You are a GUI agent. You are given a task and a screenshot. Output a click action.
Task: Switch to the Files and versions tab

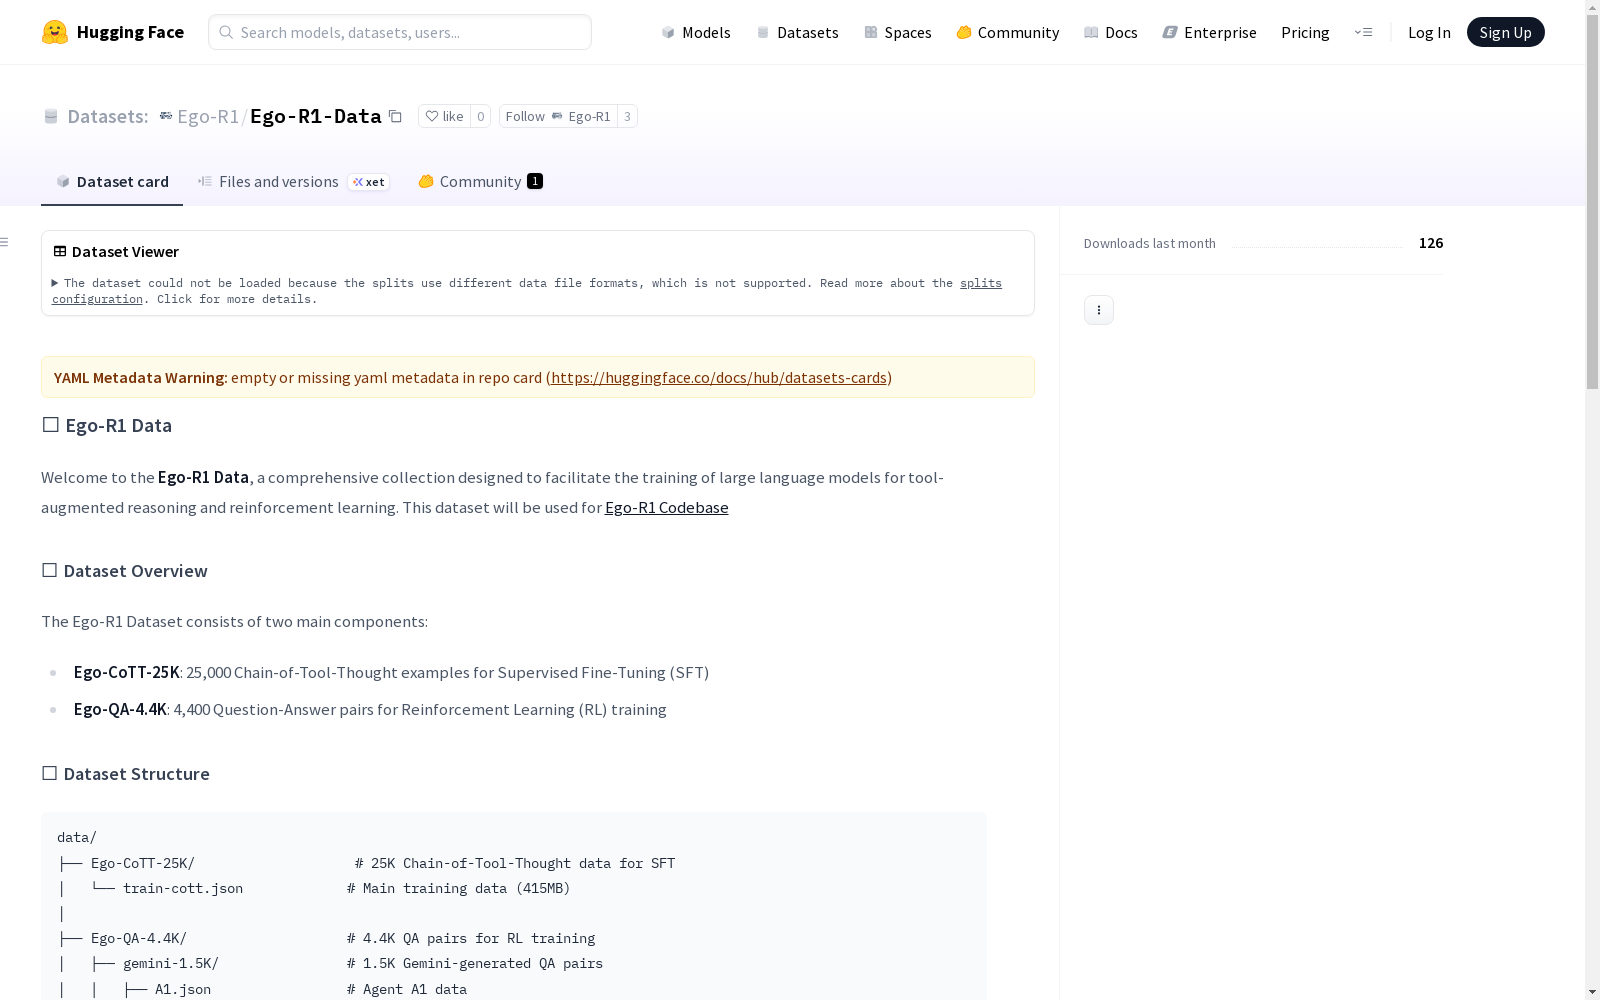tap(293, 181)
